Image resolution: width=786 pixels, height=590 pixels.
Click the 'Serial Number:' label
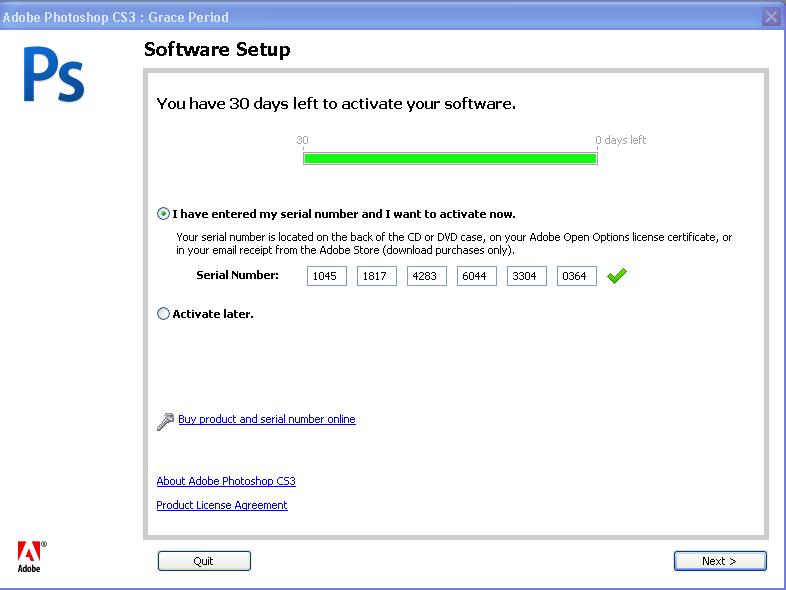237,275
